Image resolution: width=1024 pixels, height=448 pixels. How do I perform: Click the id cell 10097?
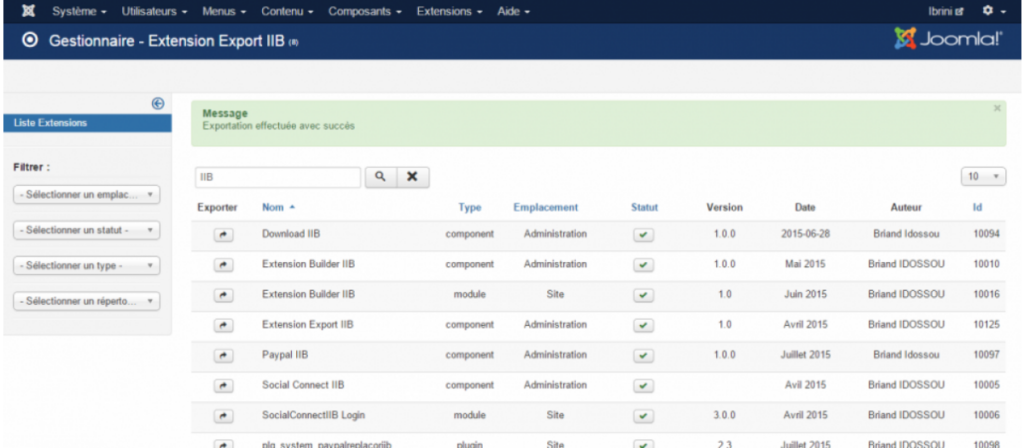point(986,355)
